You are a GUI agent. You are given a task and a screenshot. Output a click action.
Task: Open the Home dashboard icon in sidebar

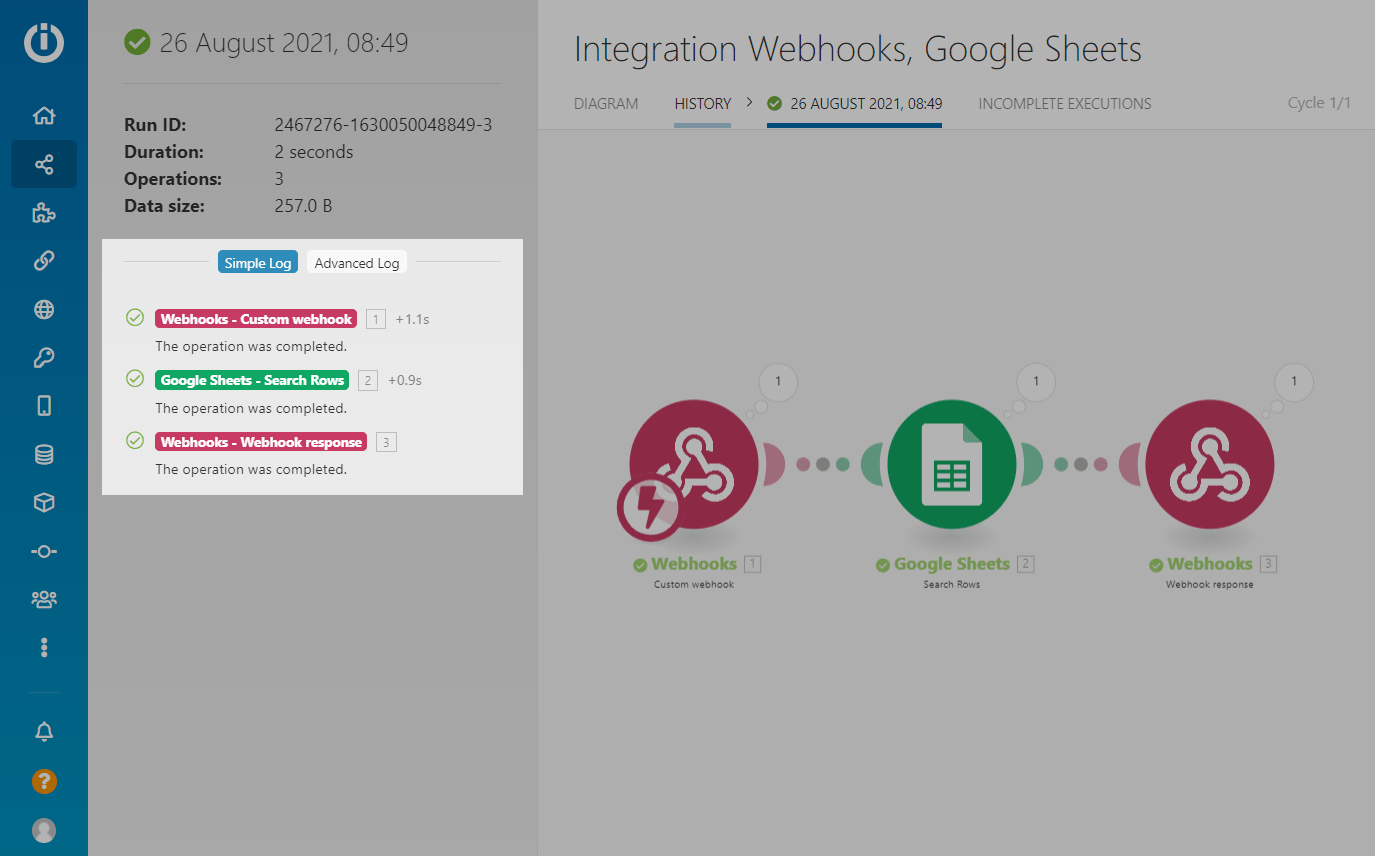[44, 116]
